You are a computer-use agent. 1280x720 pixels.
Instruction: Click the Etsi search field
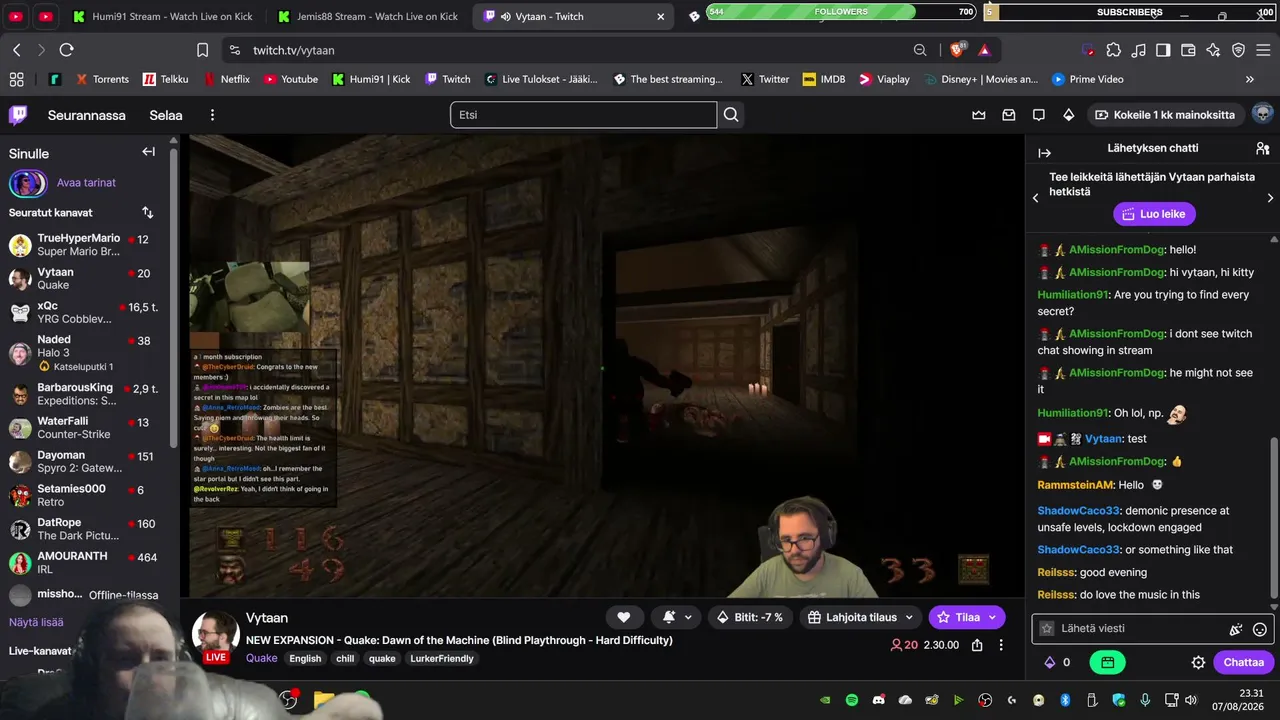(x=584, y=115)
